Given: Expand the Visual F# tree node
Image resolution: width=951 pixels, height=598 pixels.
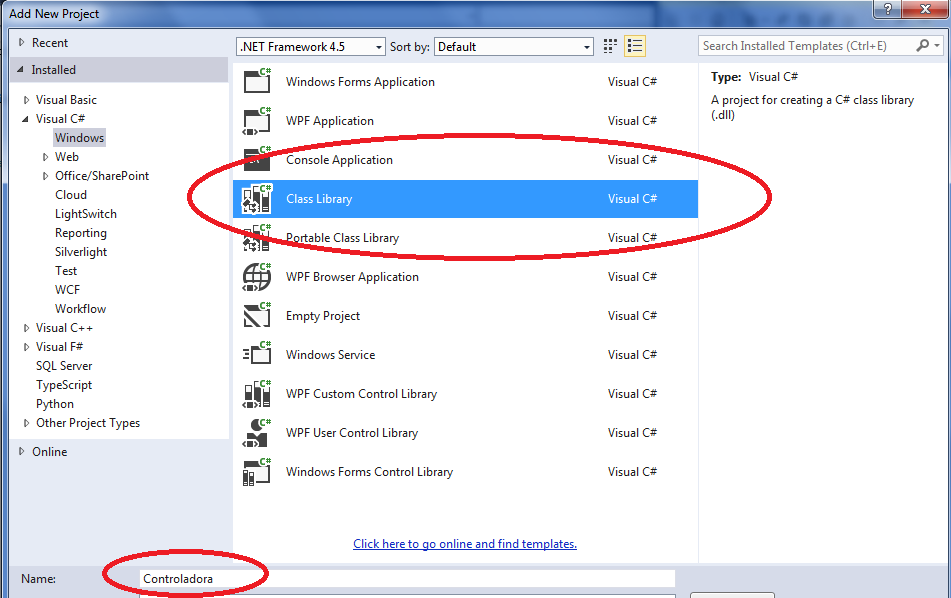Looking at the screenshot, I should point(26,347).
